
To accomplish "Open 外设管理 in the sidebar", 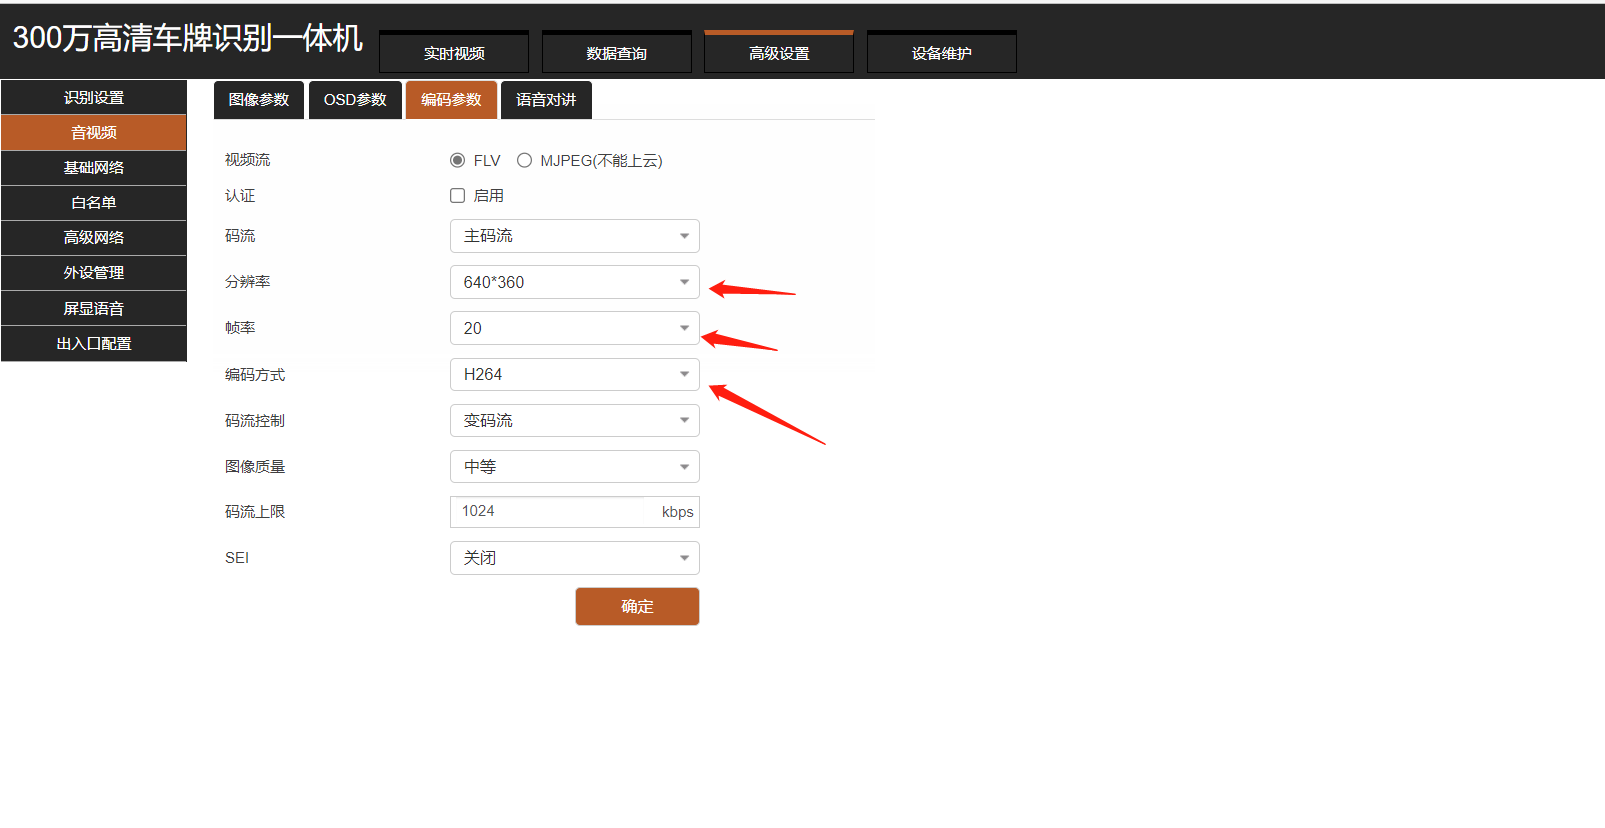I will [x=94, y=272].
